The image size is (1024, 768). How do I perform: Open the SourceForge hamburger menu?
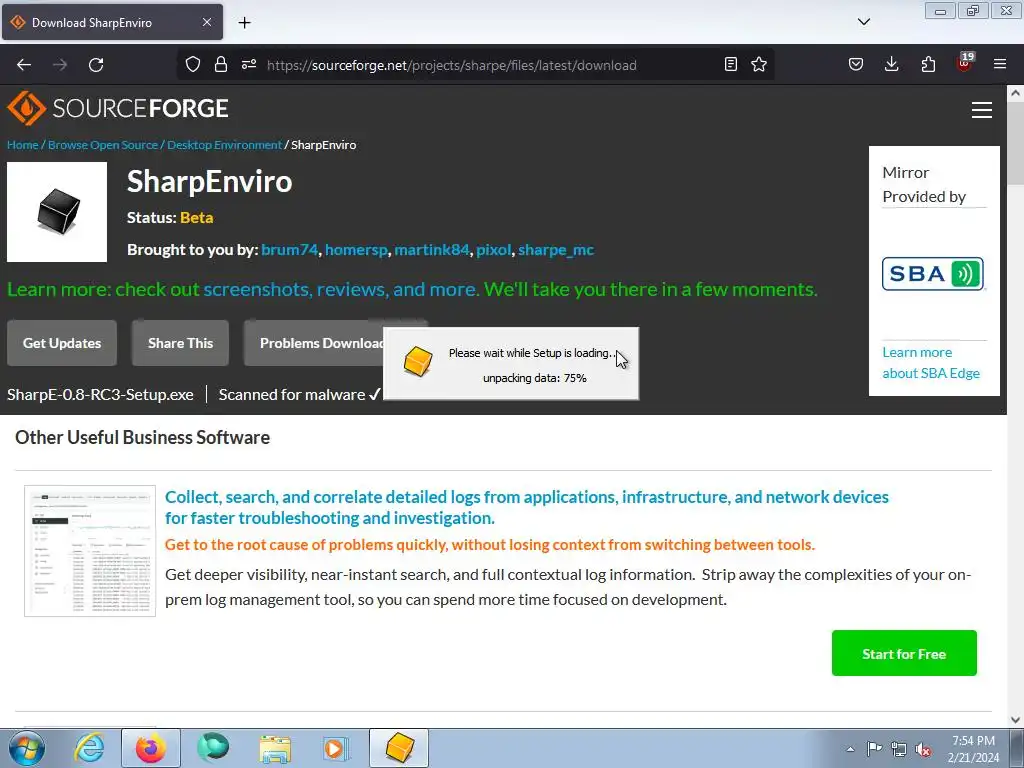pyautogui.click(x=982, y=110)
